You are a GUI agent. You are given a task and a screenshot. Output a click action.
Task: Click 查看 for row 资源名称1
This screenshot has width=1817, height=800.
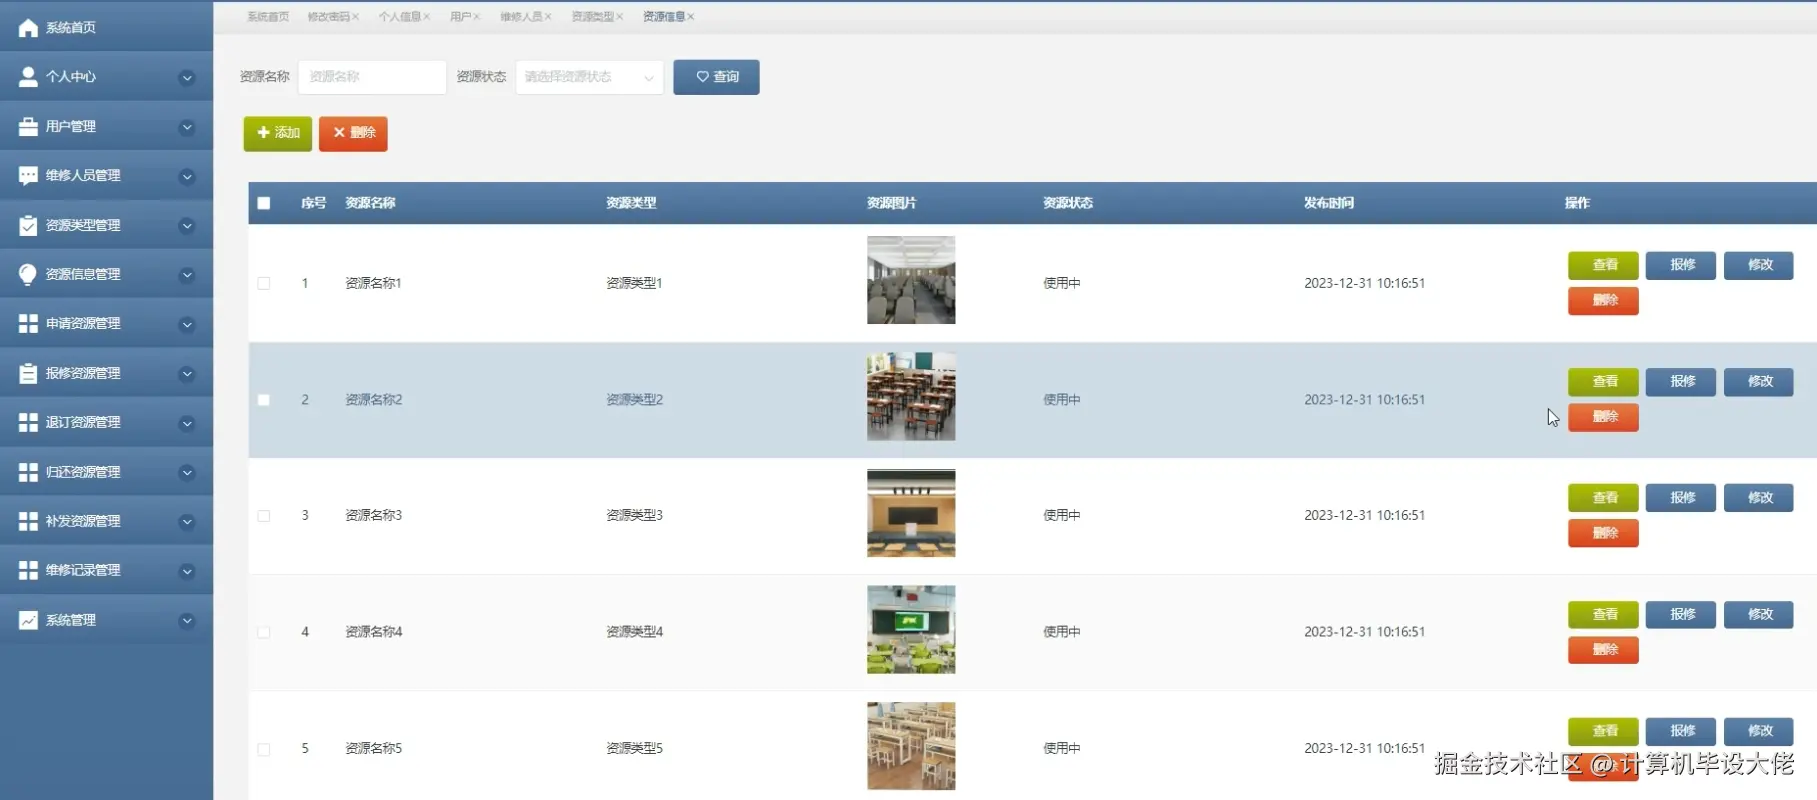click(x=1603, y=265)
